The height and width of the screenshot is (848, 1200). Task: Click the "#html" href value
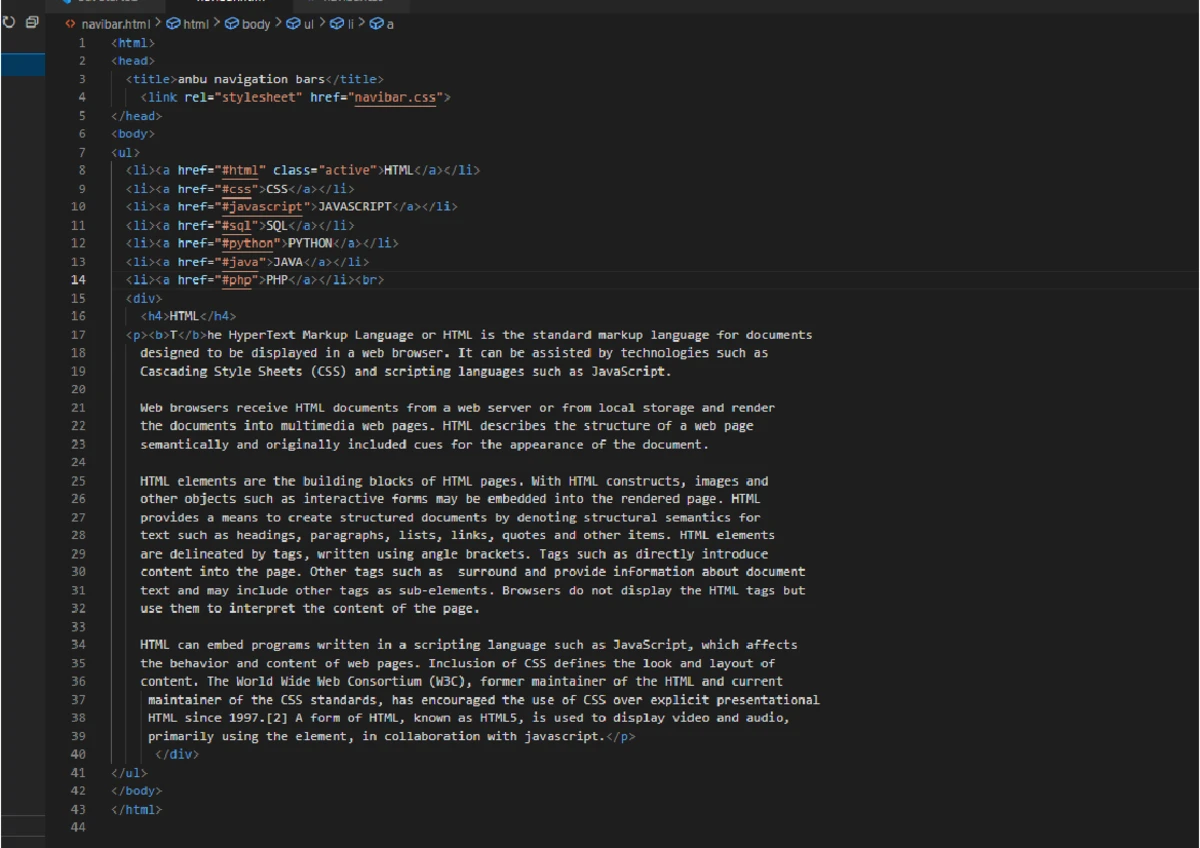coord(240,170)
